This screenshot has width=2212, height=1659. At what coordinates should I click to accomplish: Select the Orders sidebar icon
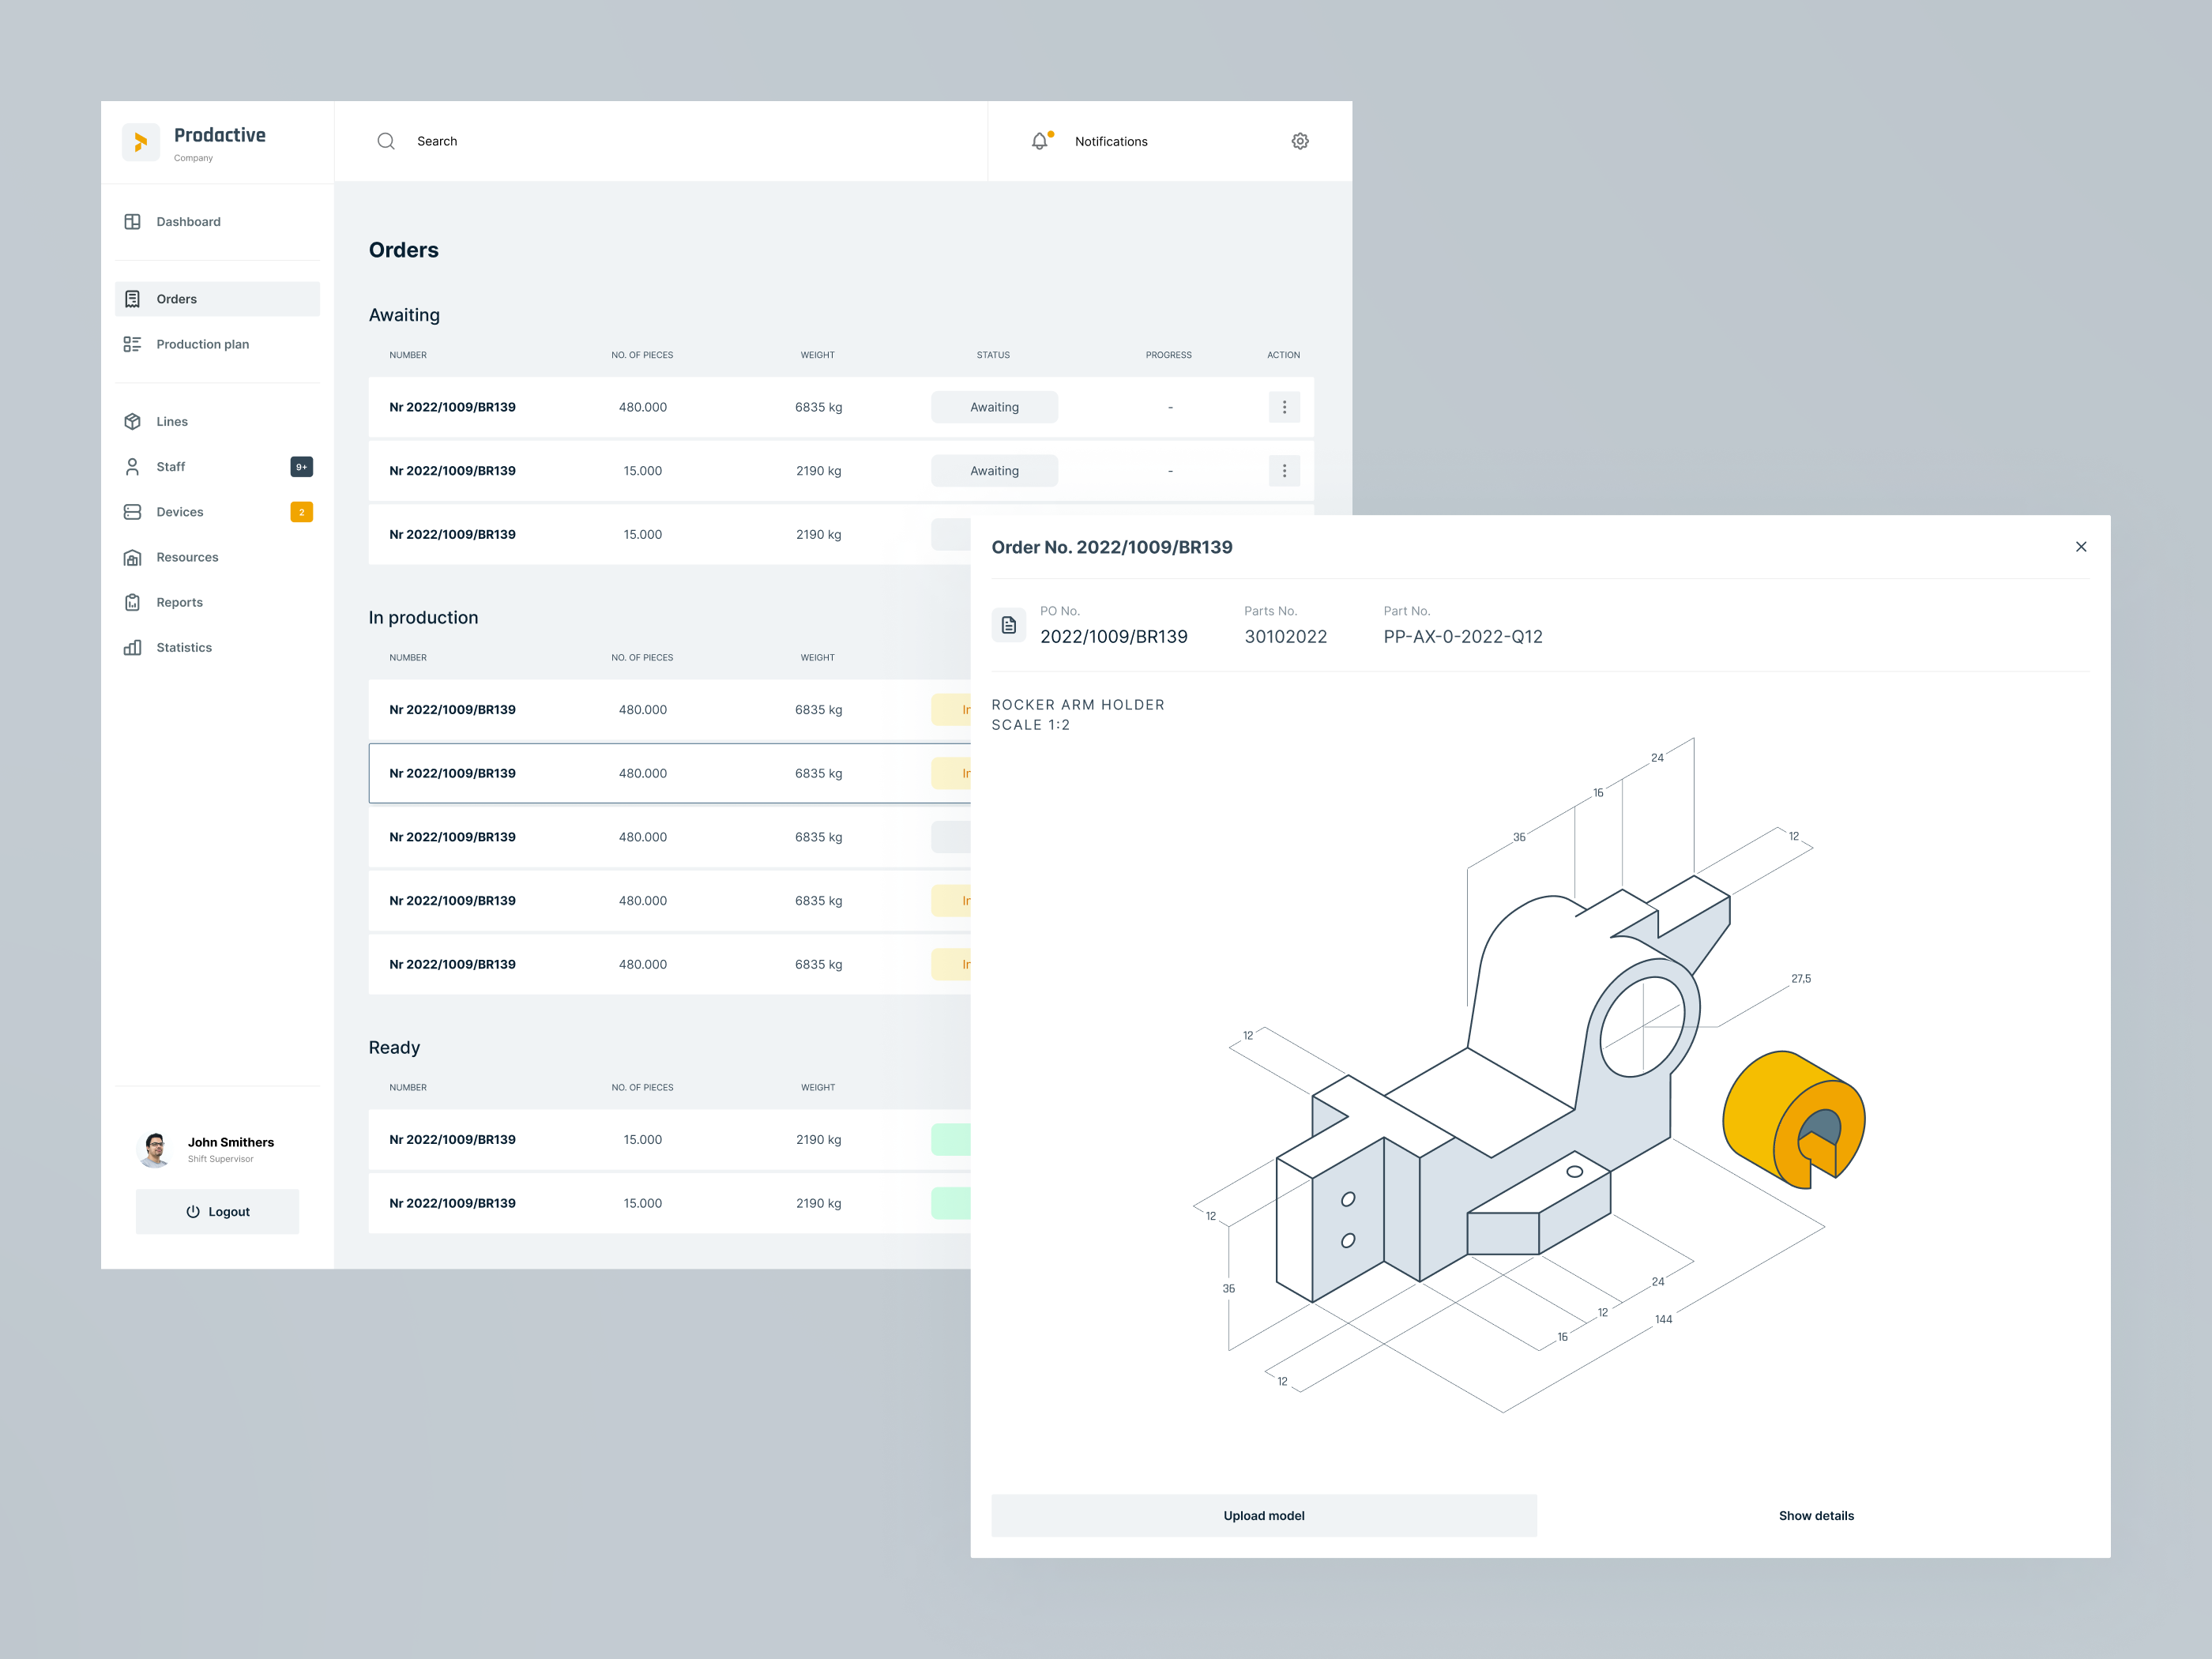[x=133, y=298]
